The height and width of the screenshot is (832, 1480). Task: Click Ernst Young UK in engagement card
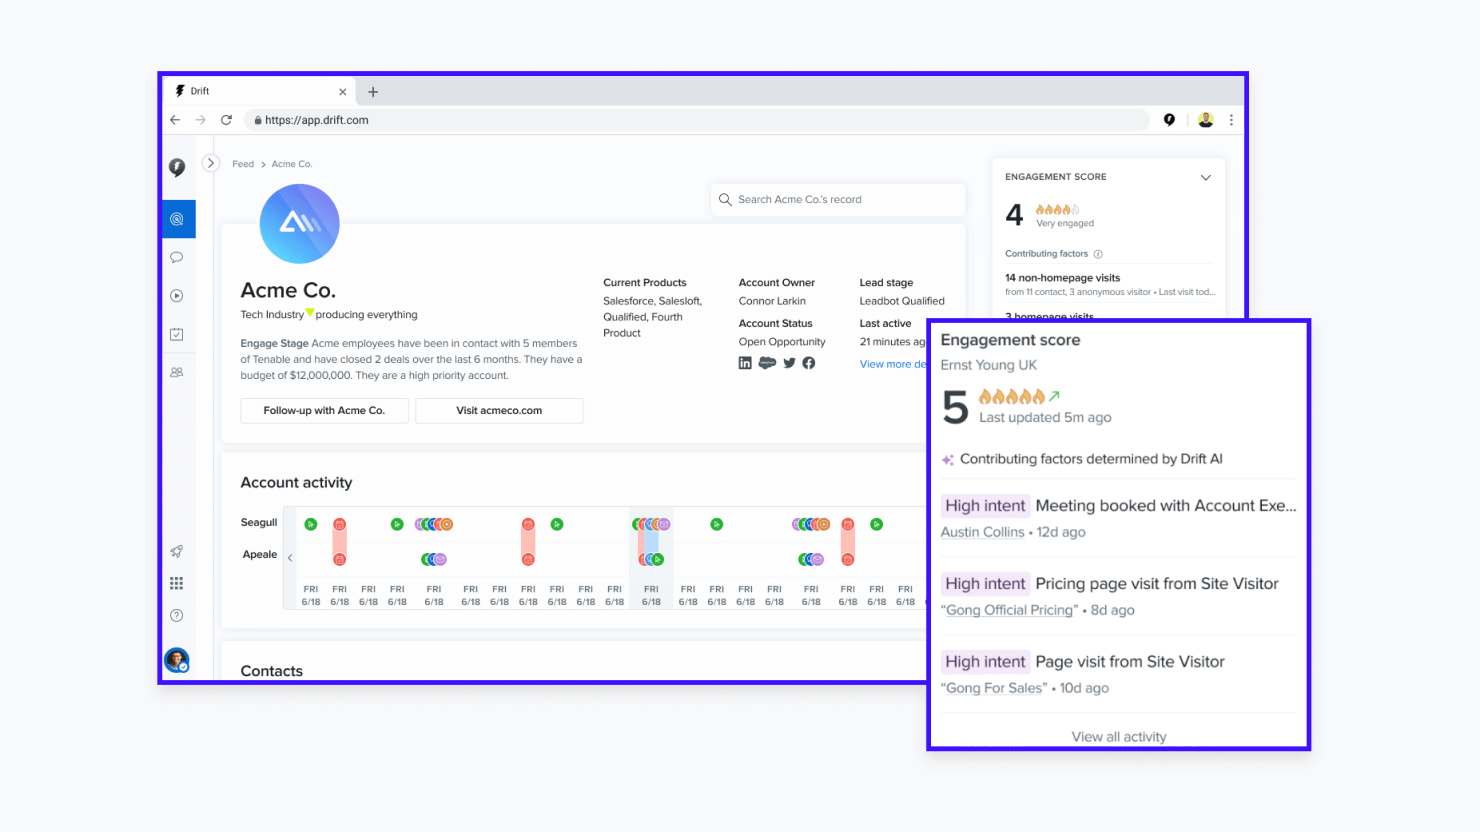(x=989, y=365)
